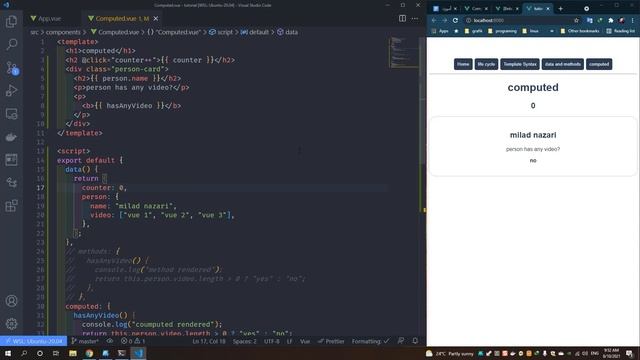Screen dimensions: 640x360
Task: Change file encoding UTF-8
Action: [271, 341]
